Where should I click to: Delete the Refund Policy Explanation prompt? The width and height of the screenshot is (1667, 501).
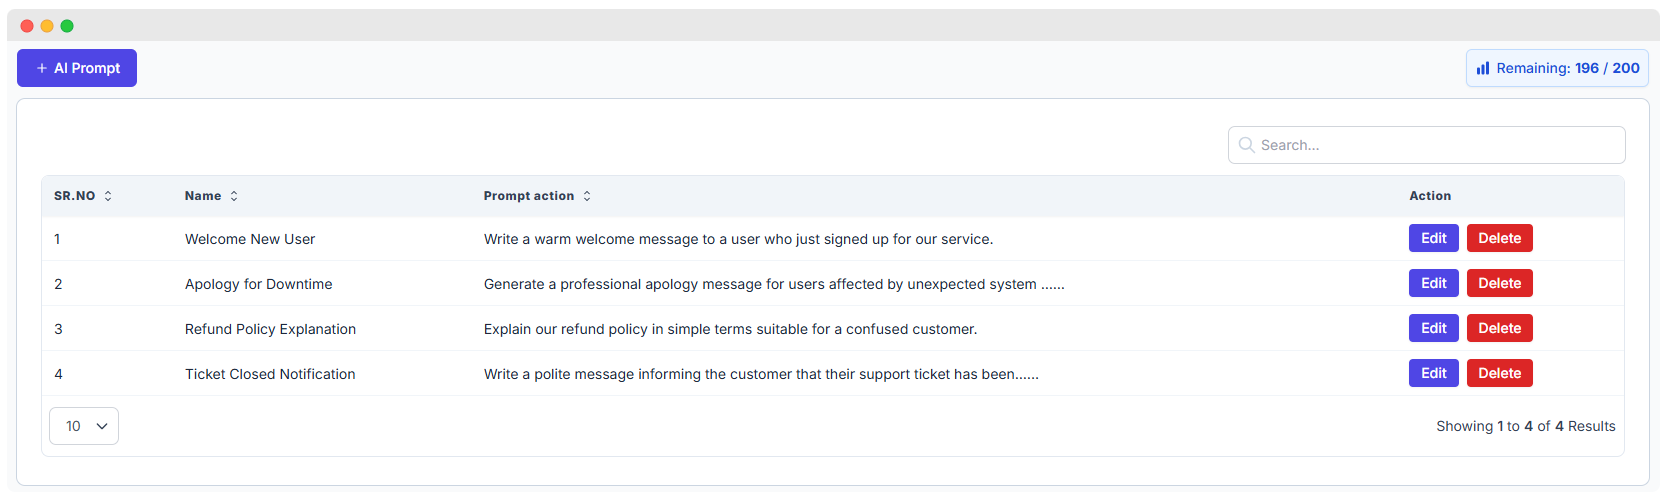(x=1499, y=328)
